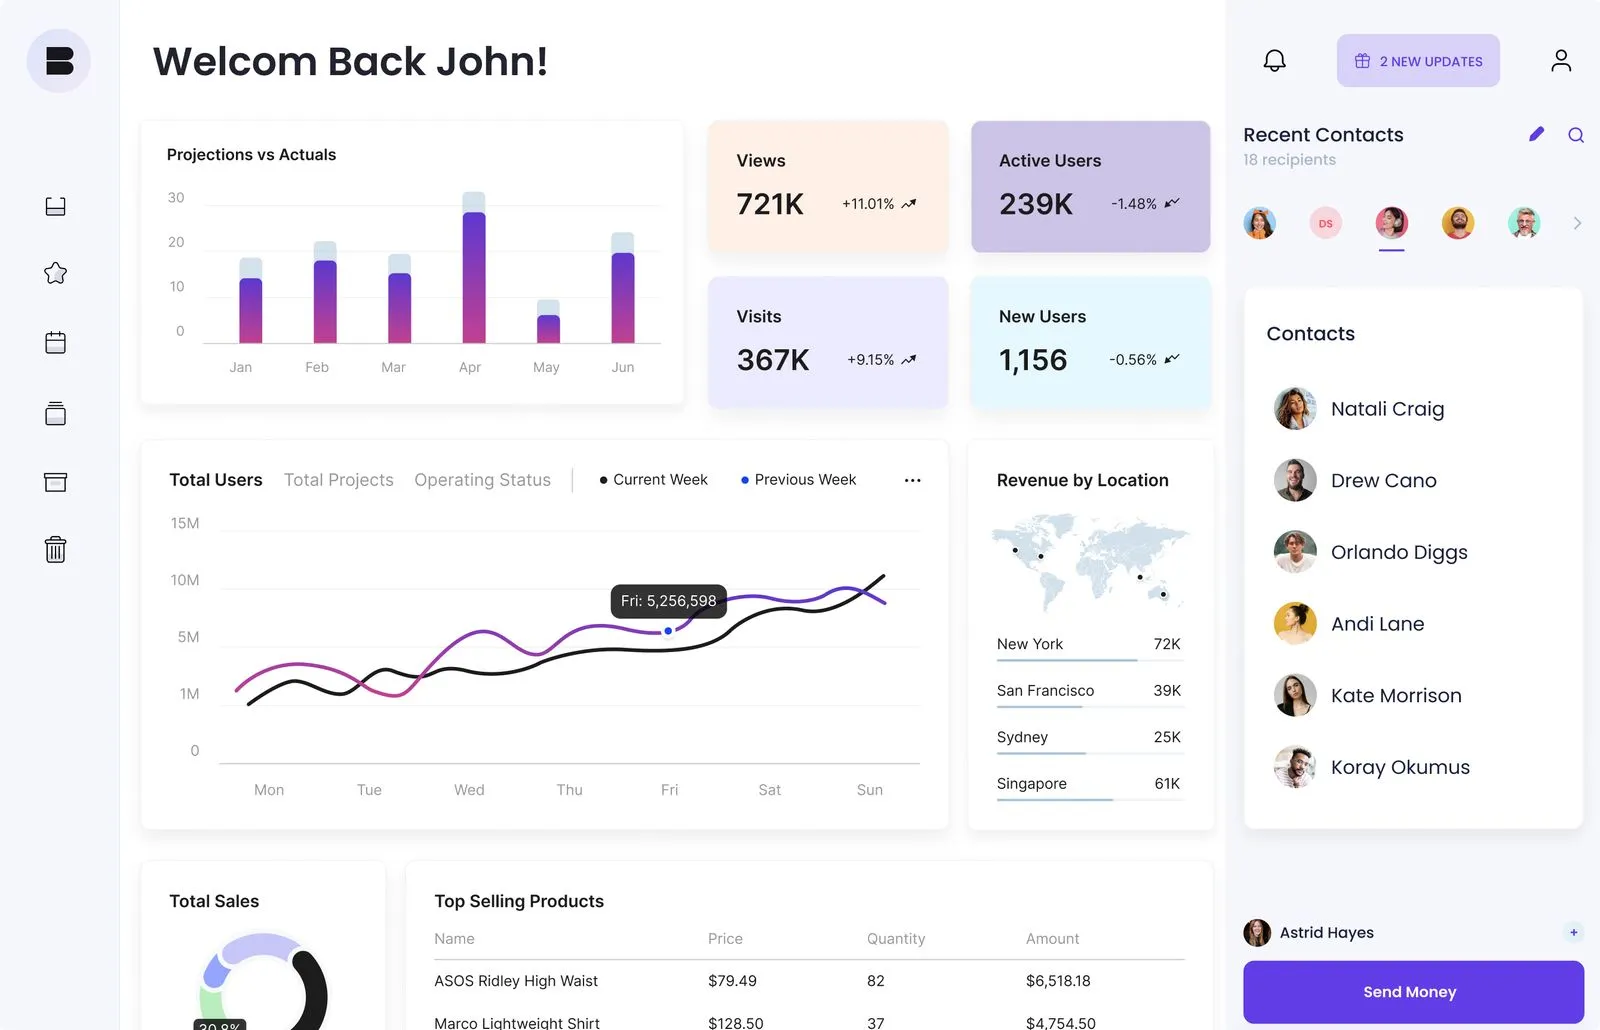This screenshot has height=1030, width=1600.
Task: Select the star favorites icon in sidebar
Action: 55,272
